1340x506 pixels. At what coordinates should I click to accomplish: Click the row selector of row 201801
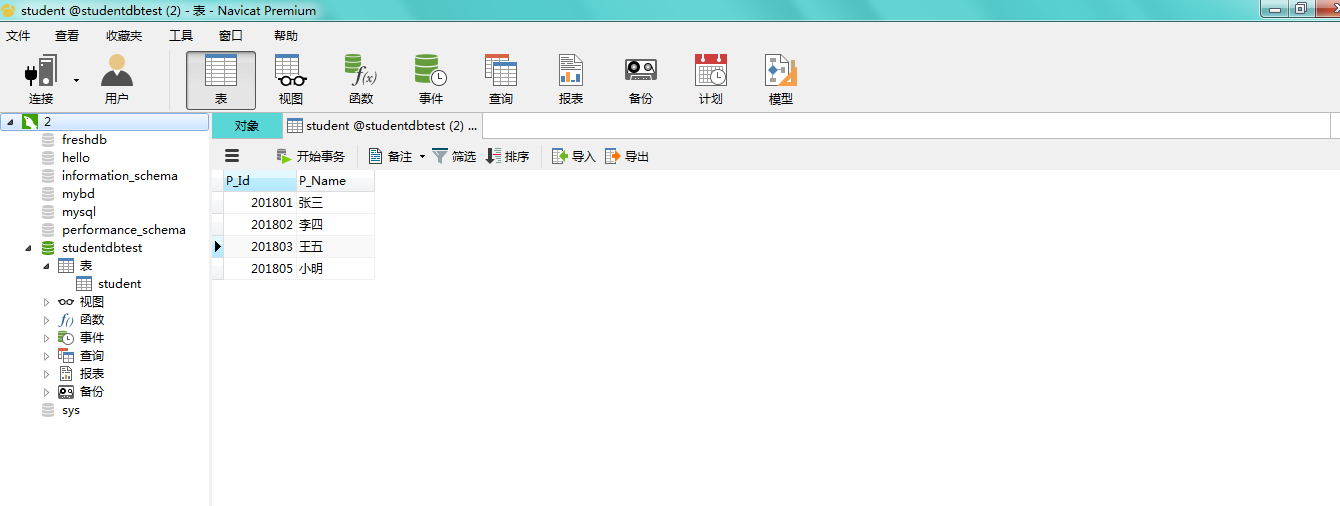tap(217, 202)
